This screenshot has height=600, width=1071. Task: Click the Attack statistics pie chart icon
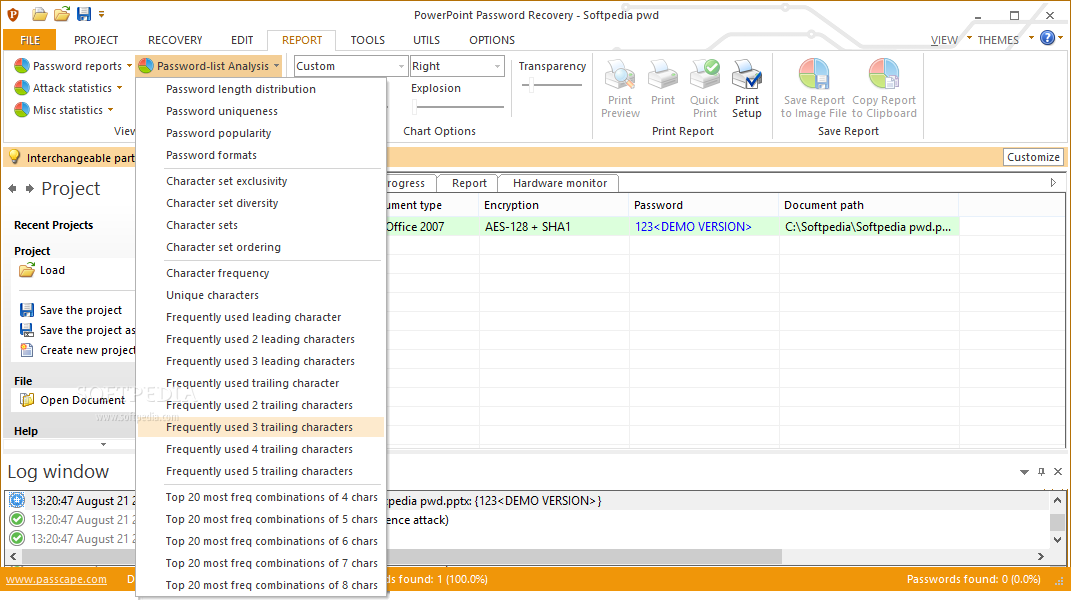pyautogui.click(x=22, y=87)
